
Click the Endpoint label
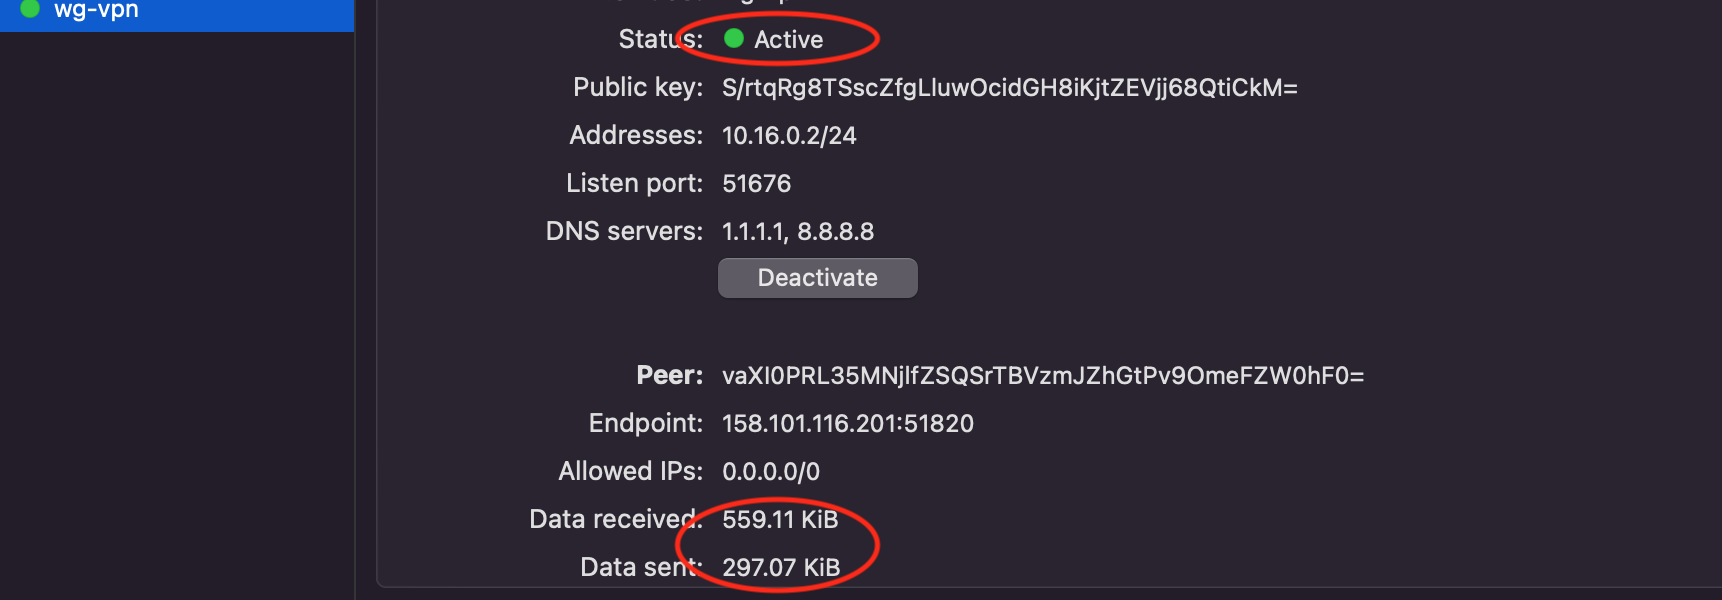point(645,424)
